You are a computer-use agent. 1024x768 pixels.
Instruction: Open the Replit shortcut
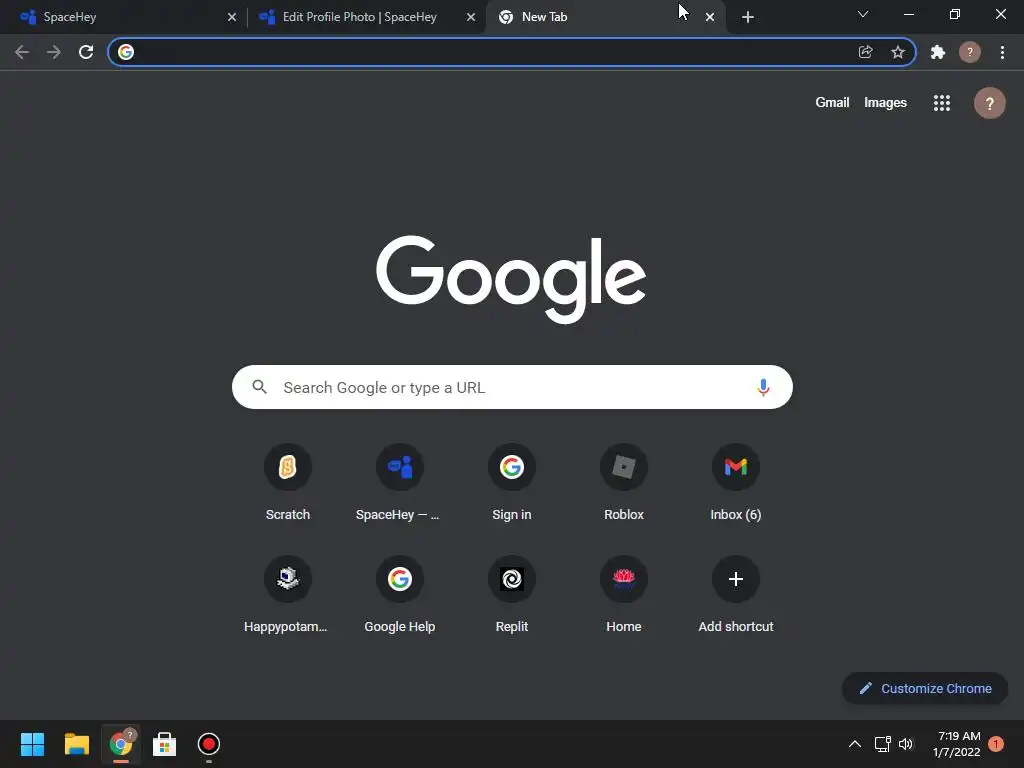[511, 579]
